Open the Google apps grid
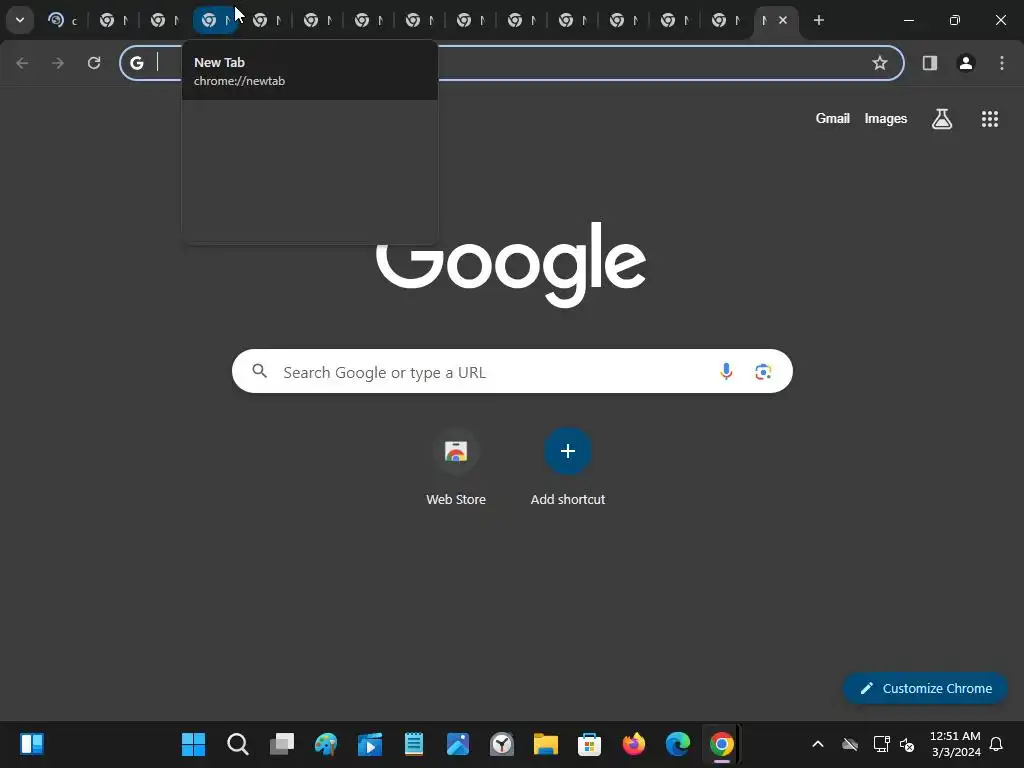 [x=989, y=118]
